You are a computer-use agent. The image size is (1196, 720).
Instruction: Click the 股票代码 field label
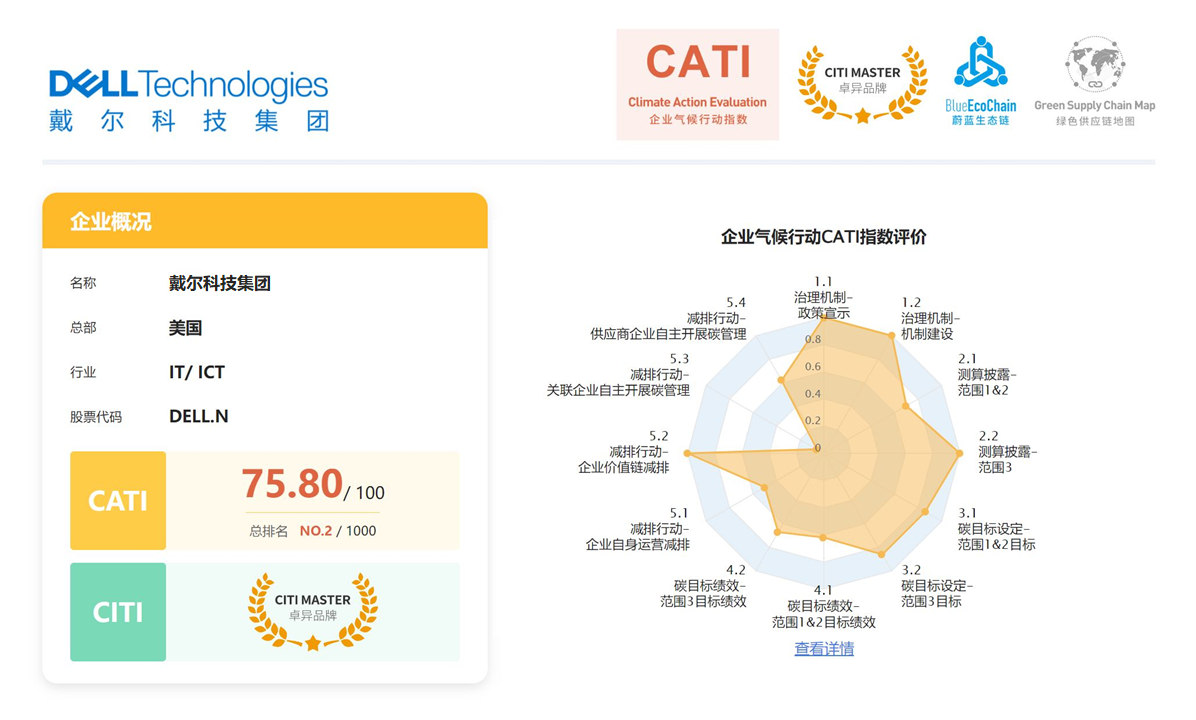[95, 417]
